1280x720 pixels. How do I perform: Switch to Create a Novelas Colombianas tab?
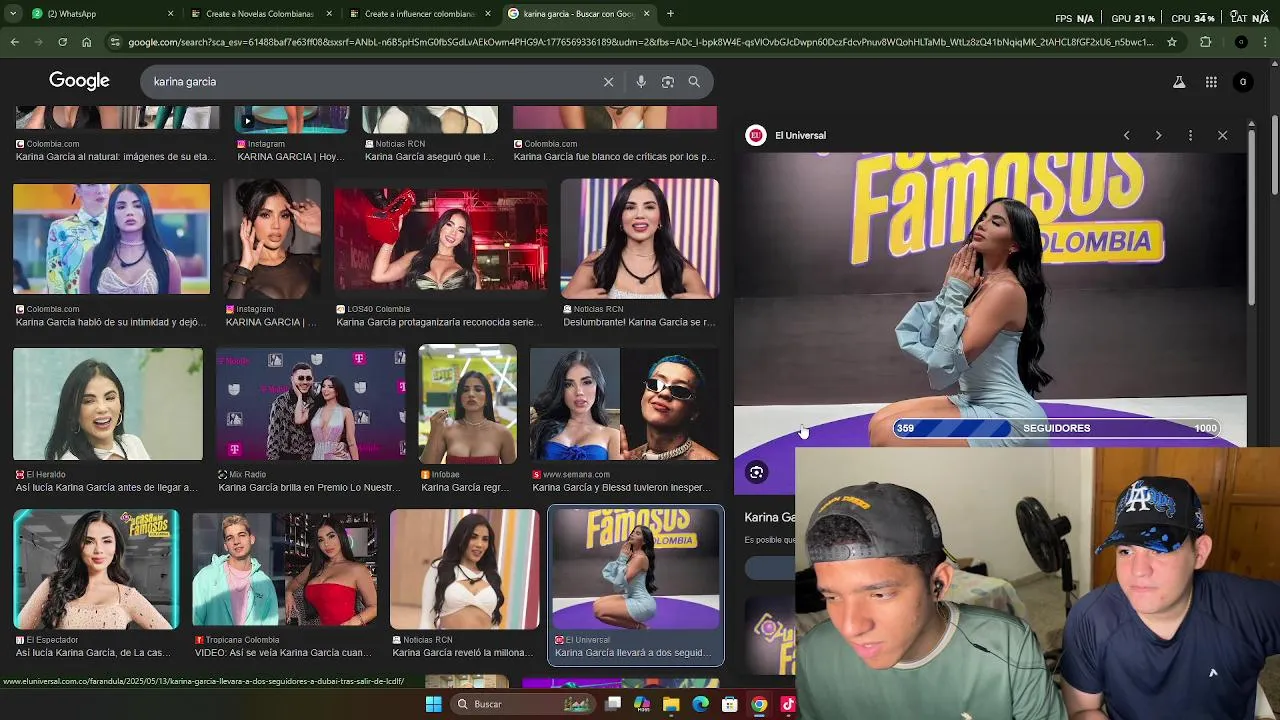coord(259,14)
